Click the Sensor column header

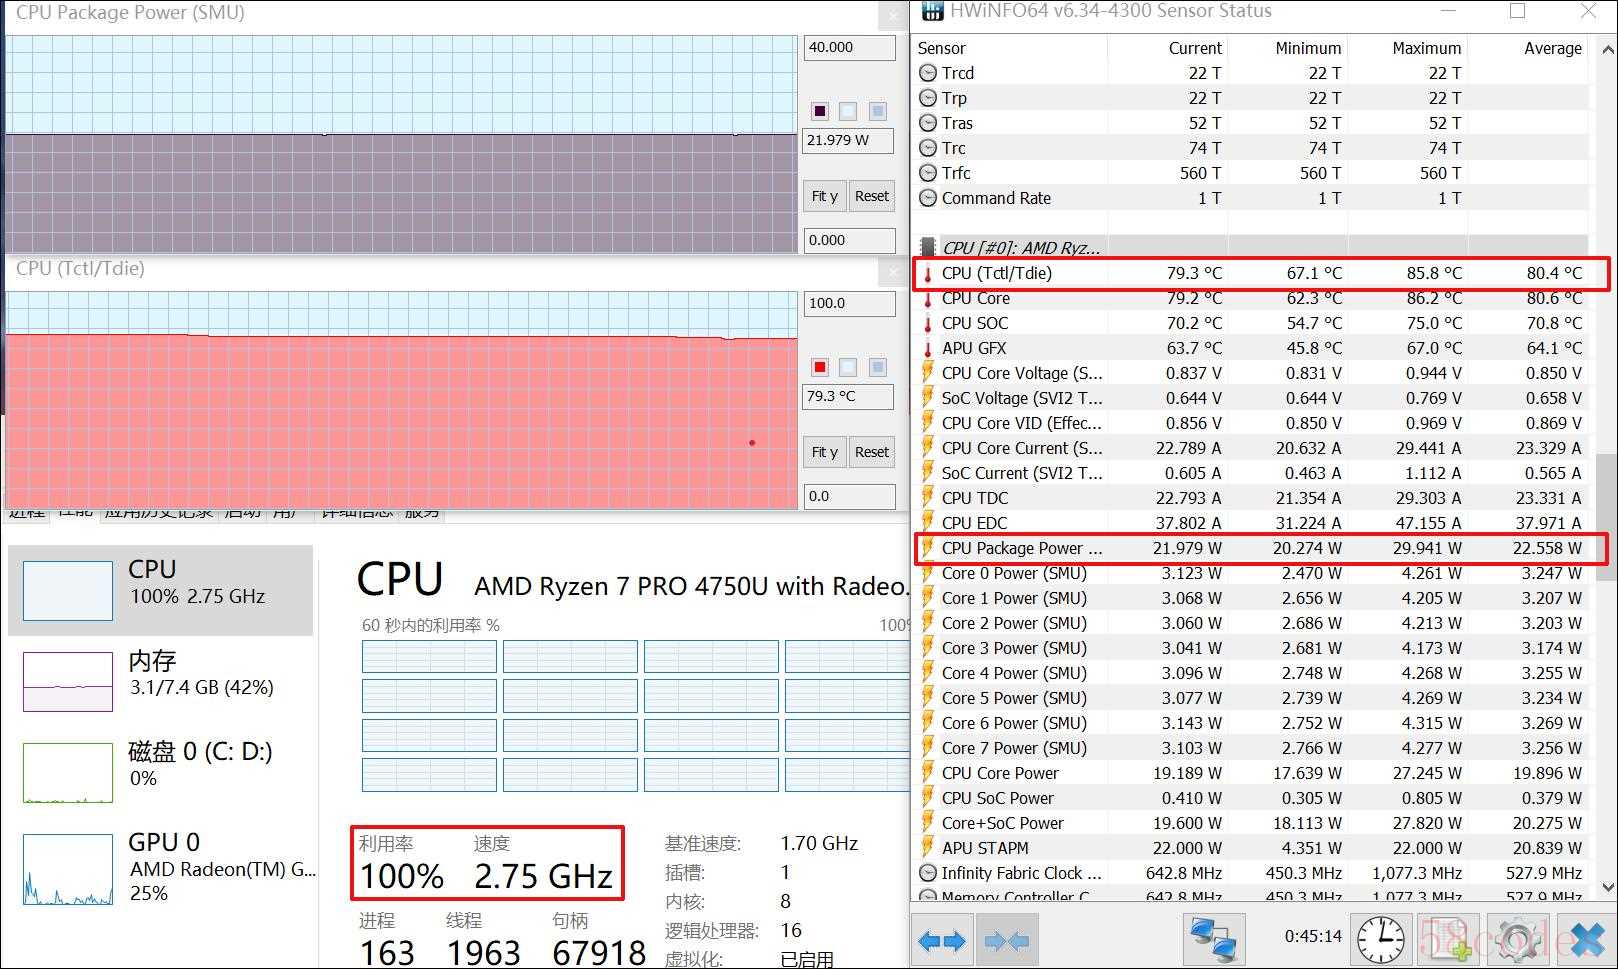point(1010,48)
